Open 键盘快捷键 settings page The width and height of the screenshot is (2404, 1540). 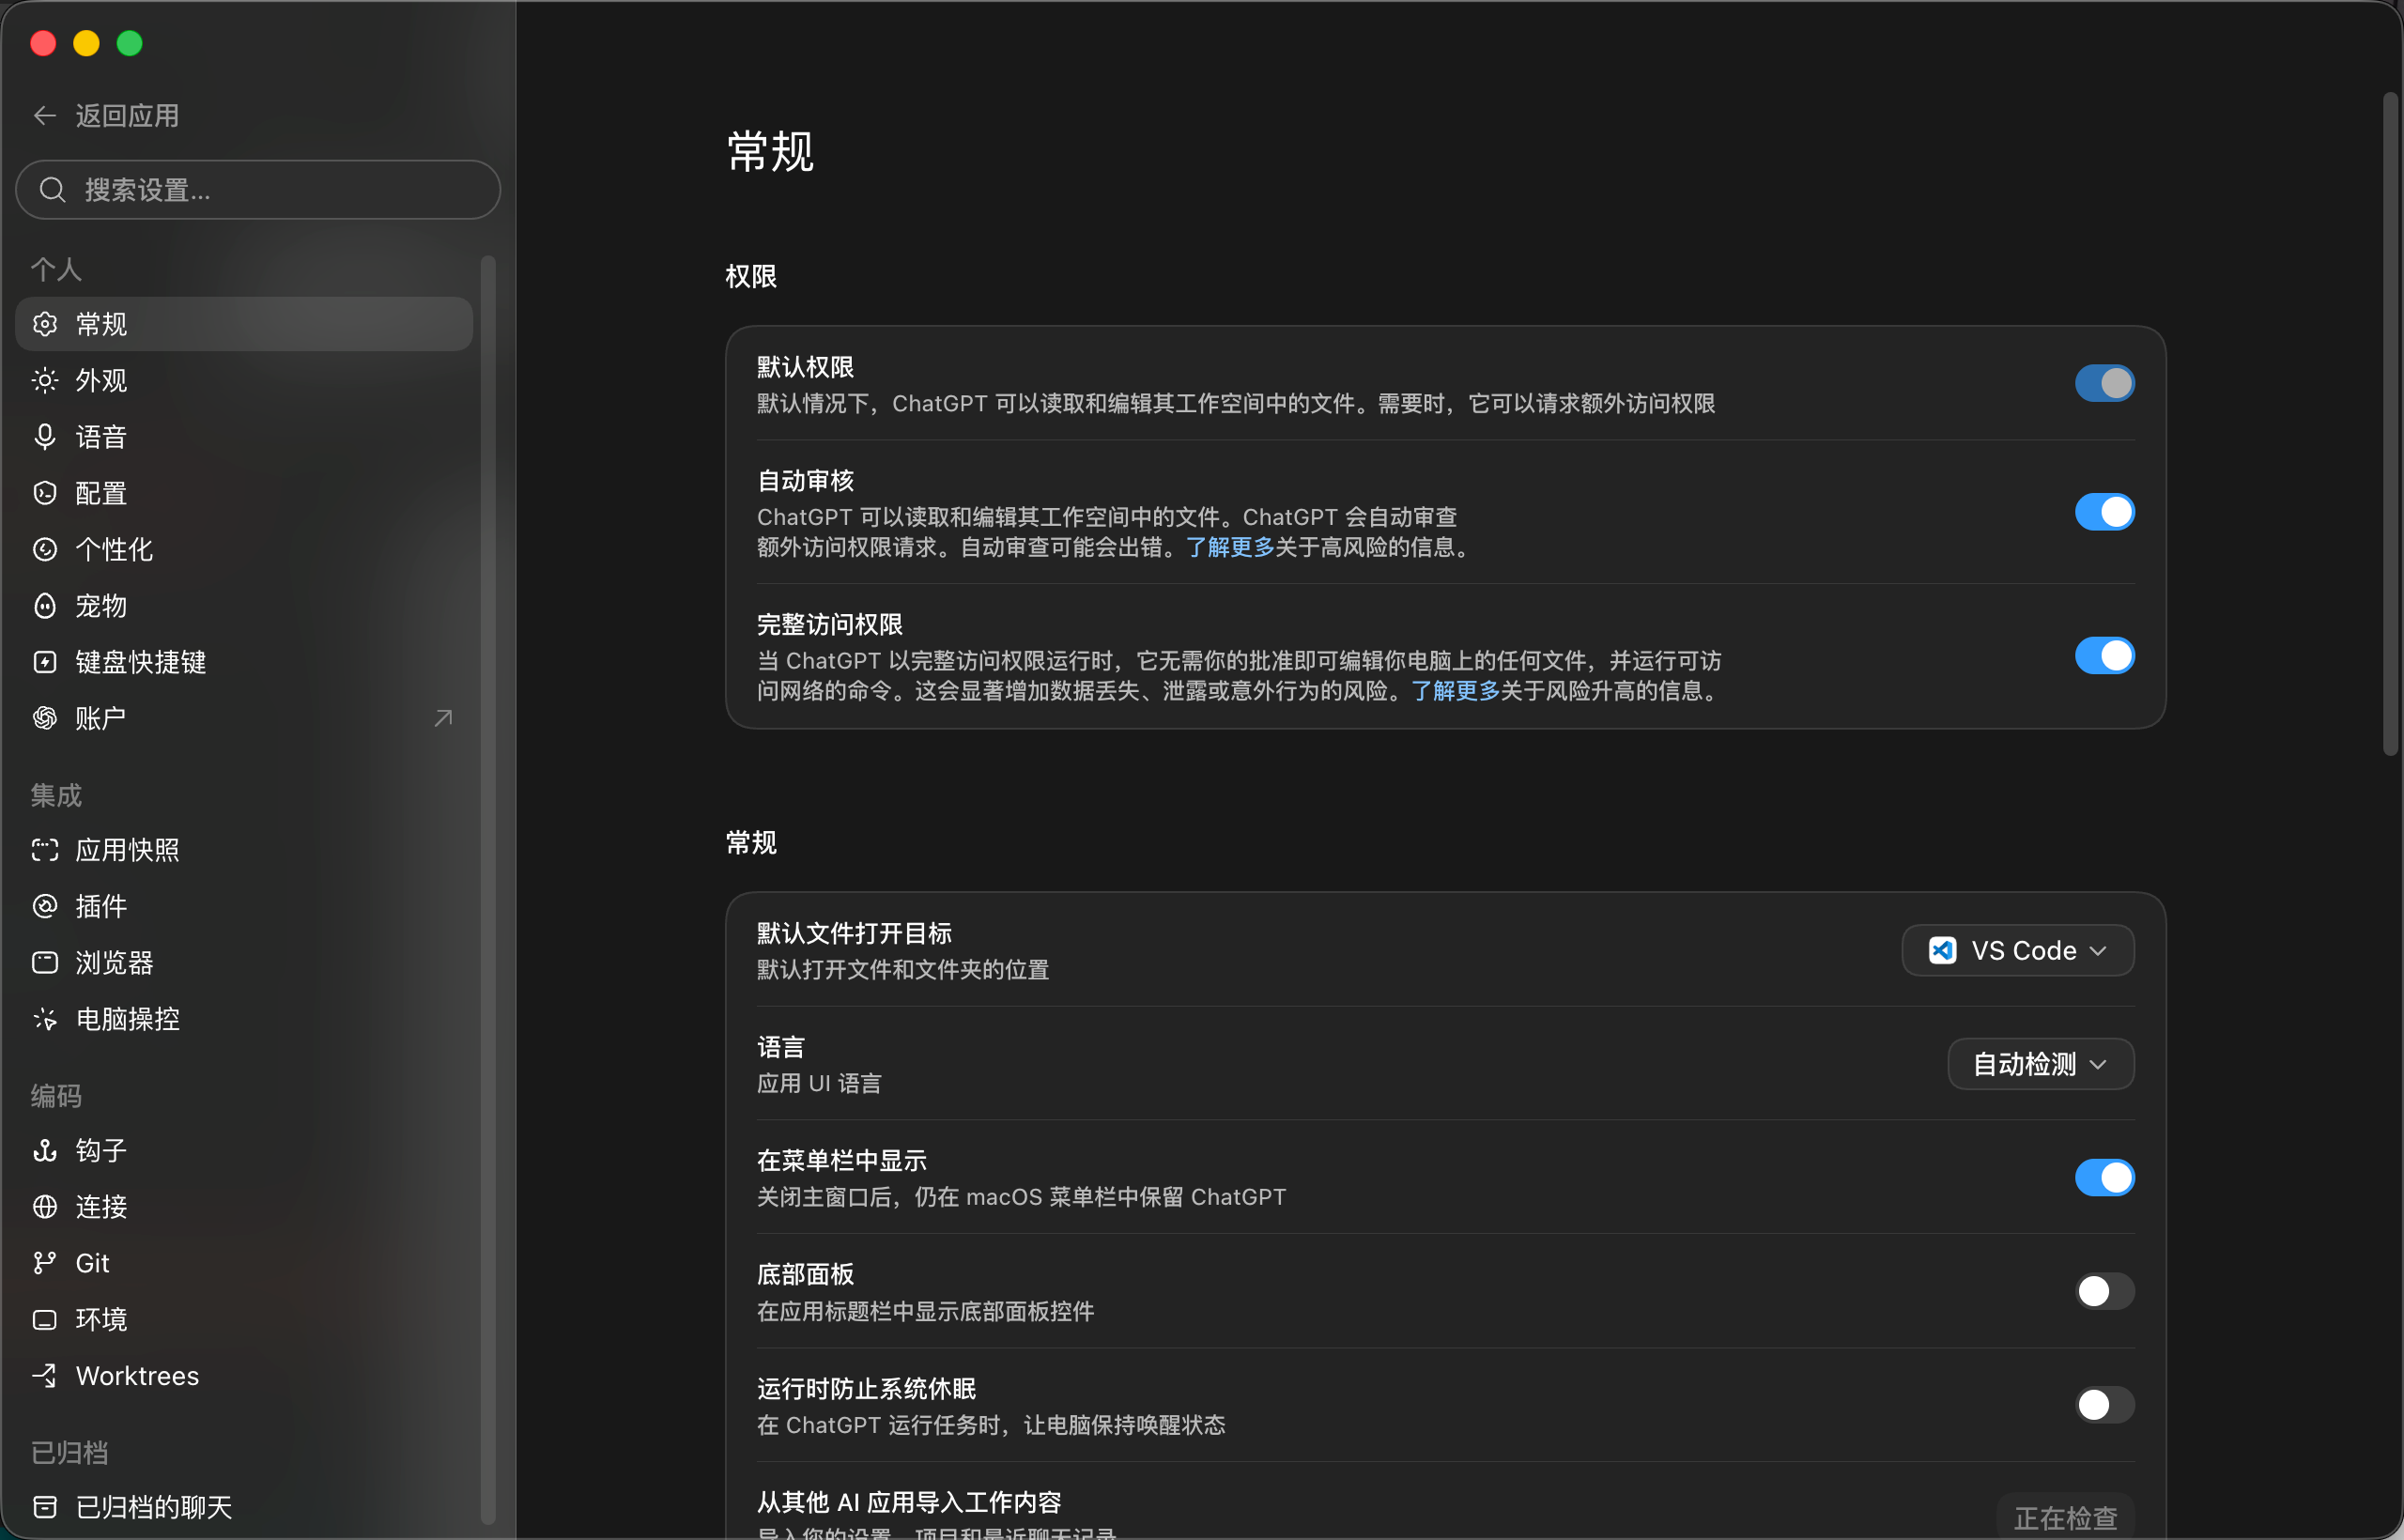[244, 662]
